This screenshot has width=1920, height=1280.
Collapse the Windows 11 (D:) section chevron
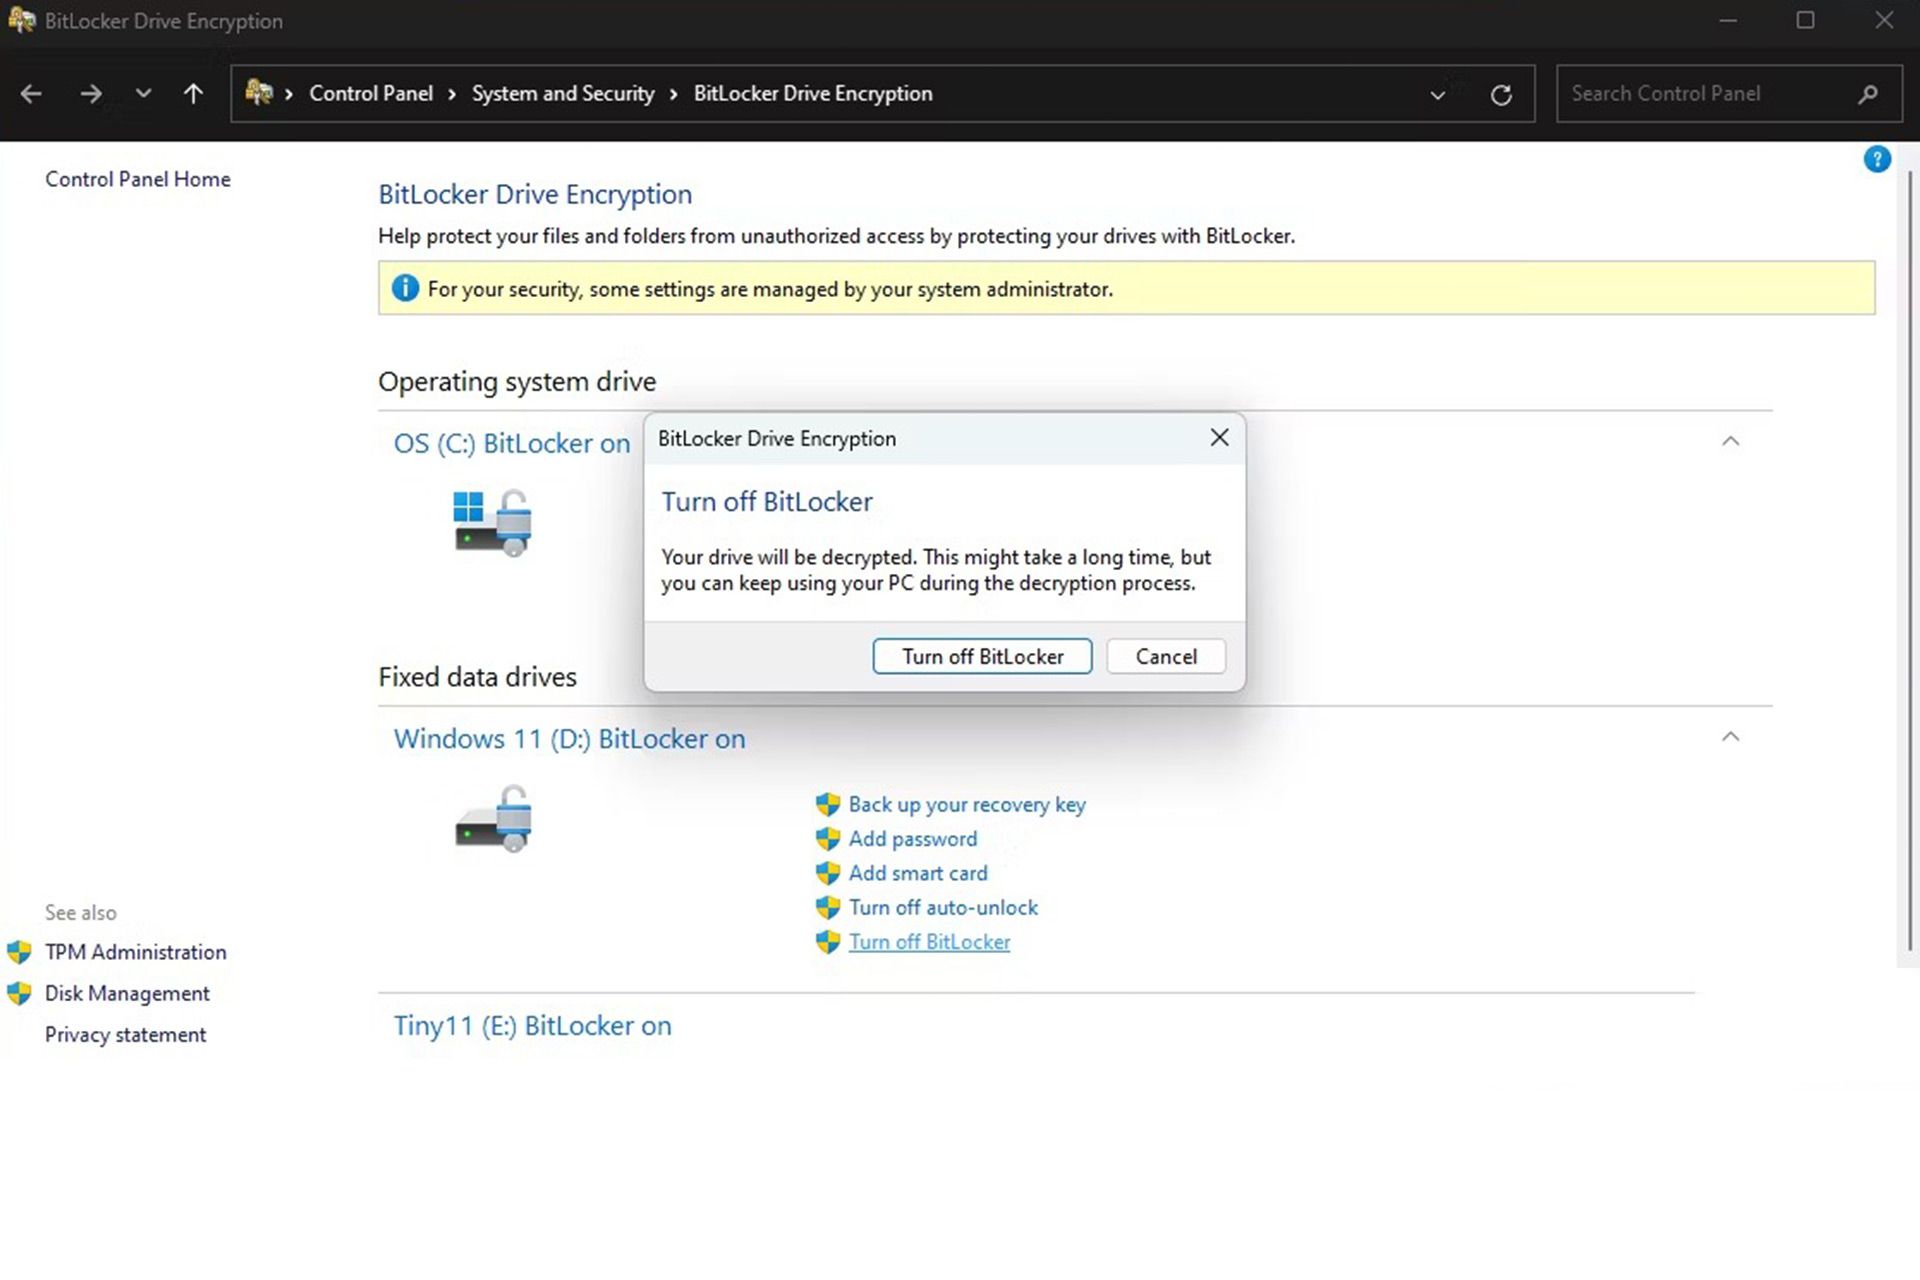coord(1731,737)
